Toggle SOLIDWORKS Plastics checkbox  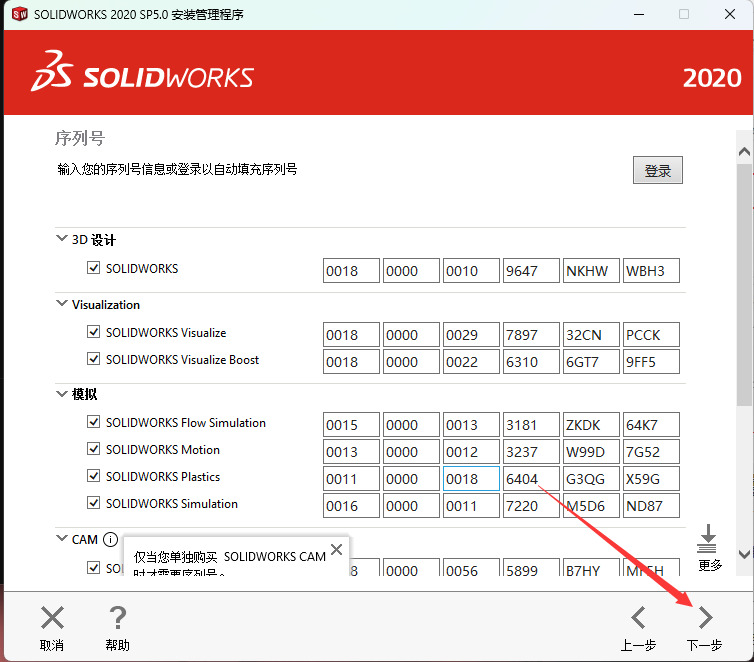point(93,475)
